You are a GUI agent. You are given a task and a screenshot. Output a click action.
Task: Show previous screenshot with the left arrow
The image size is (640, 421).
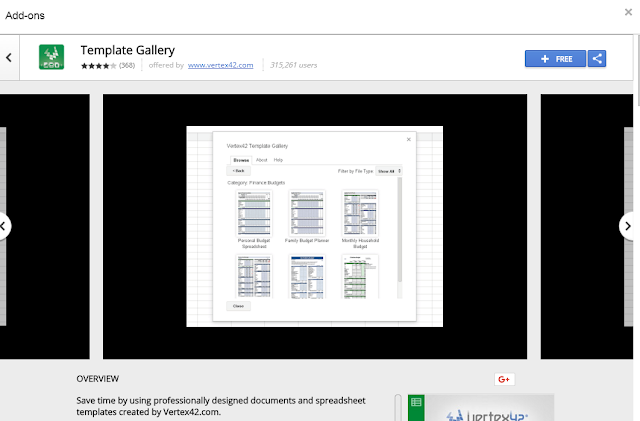click(3, 226)
